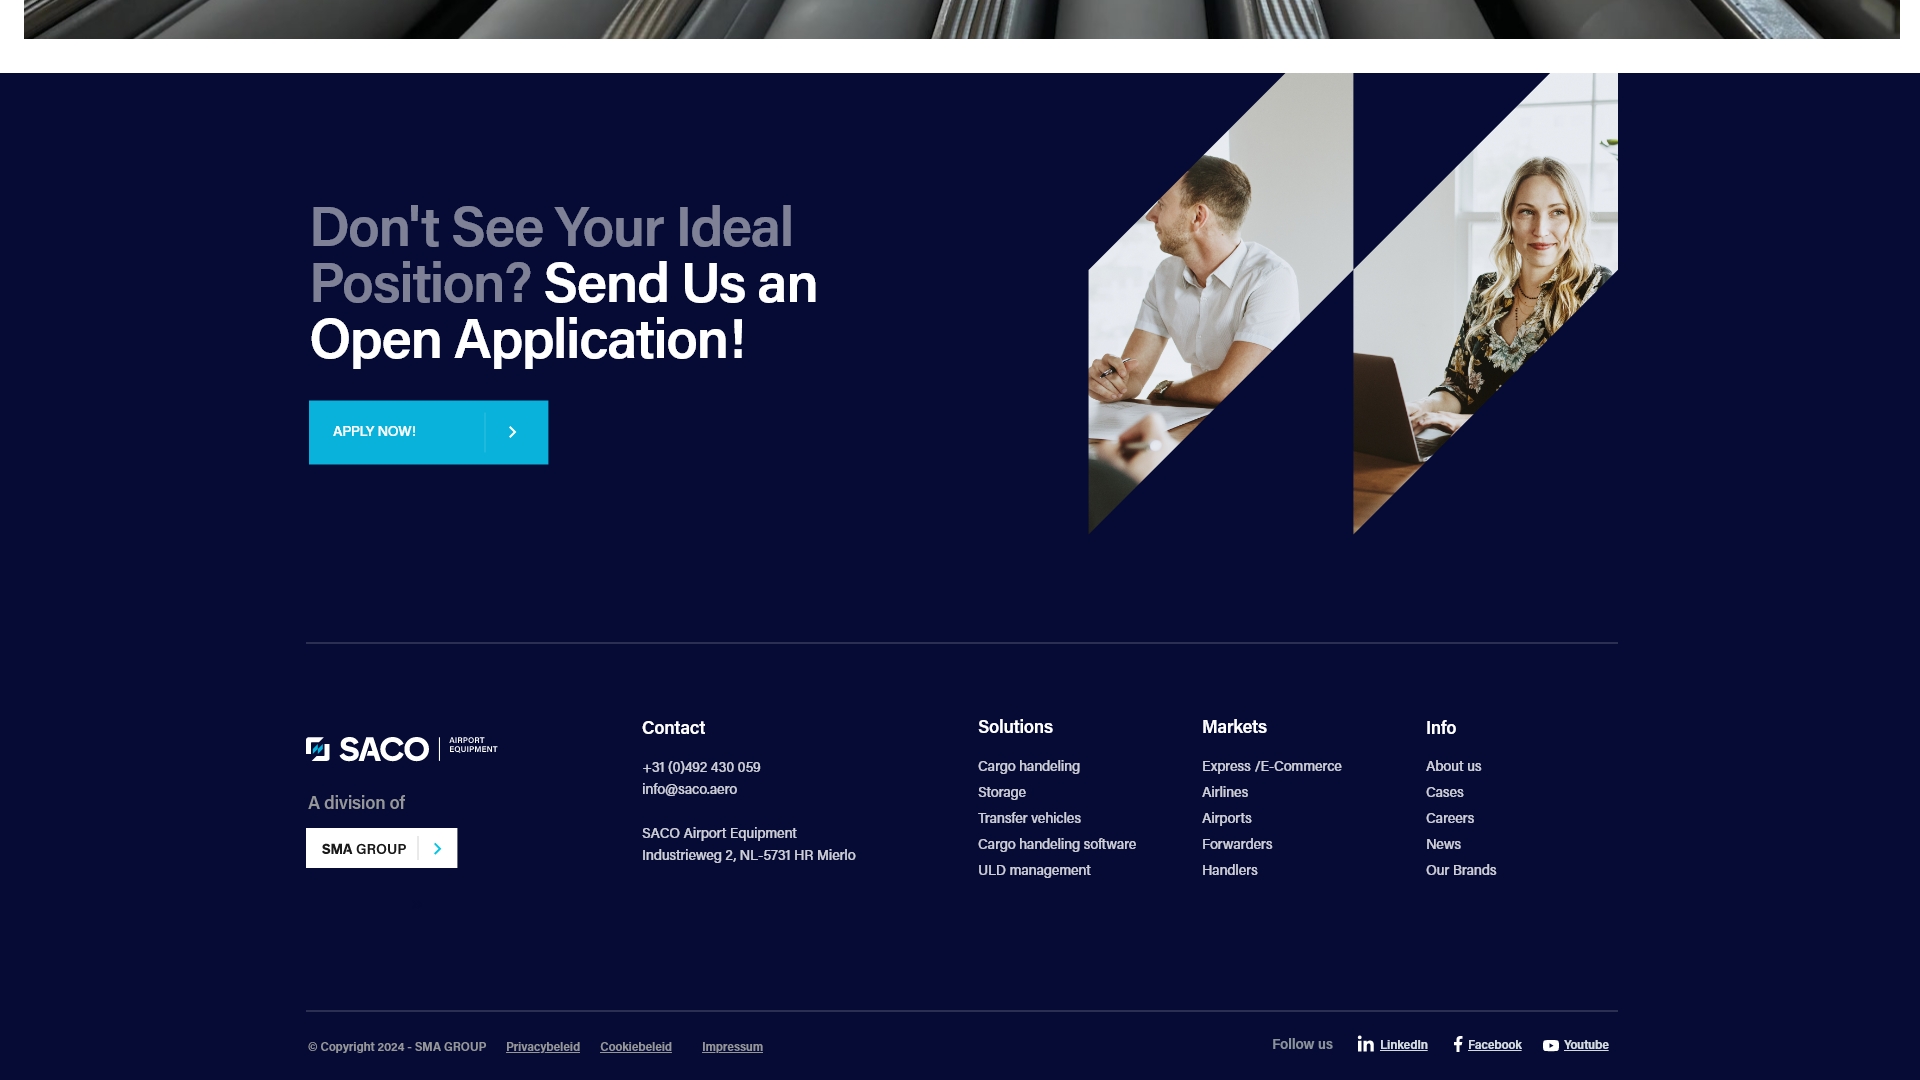The height and width of the screenshot is (1080, 1920).
Task: Open the SMA GROUP button
Action: pyautogui.click(x=381, y=848)
